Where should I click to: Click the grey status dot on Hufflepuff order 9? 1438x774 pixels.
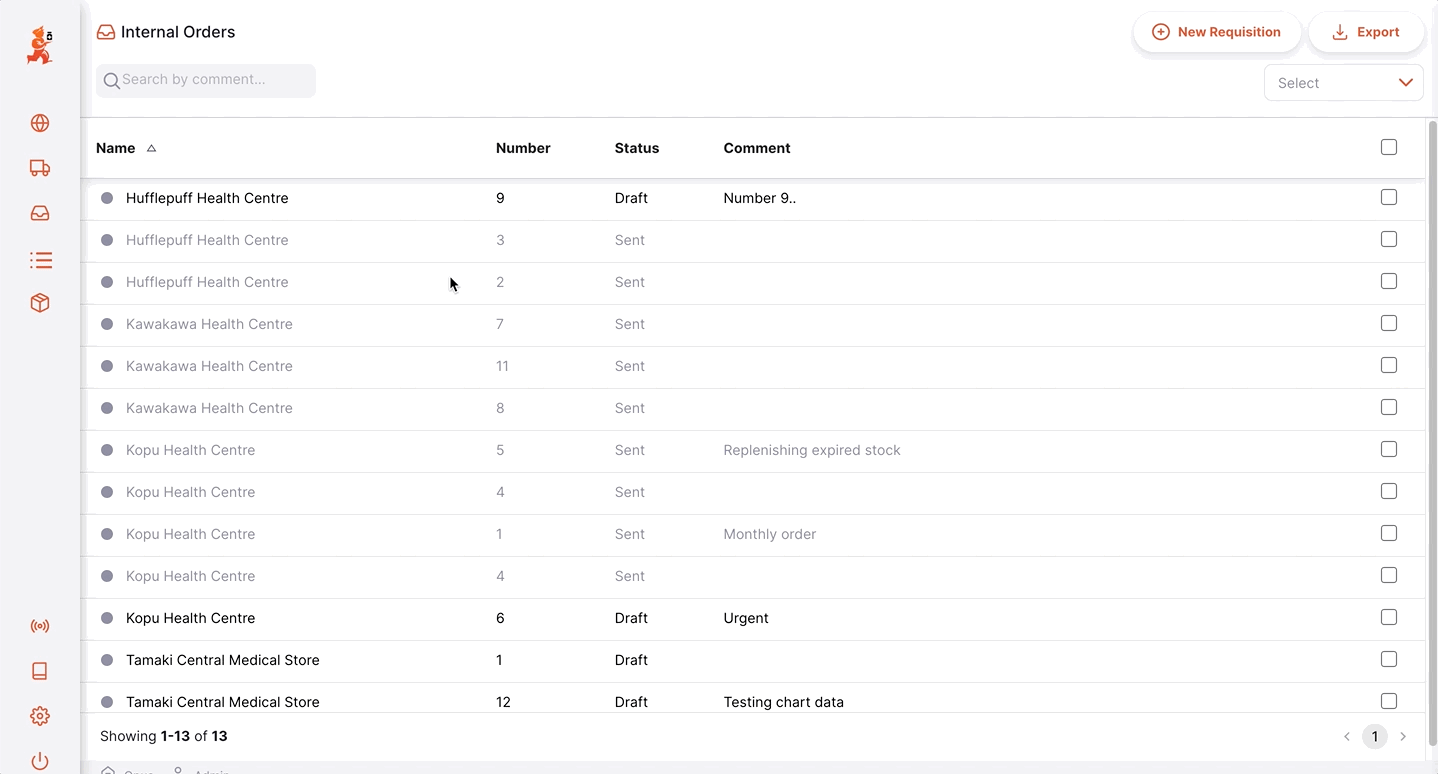click(107, 198)
